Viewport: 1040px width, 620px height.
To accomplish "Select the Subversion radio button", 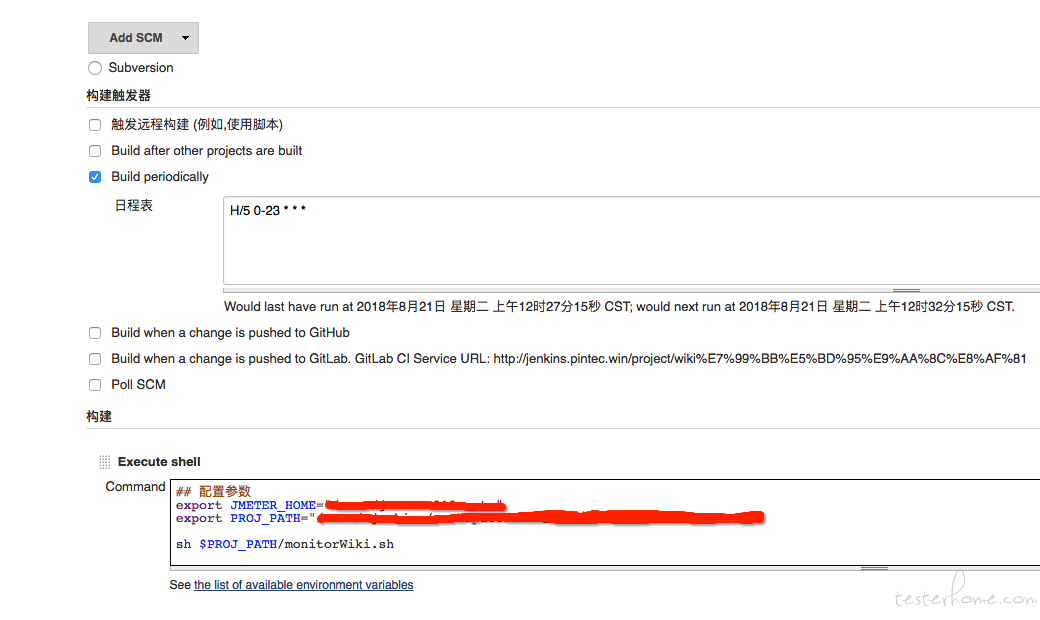I will [x=95, y=68].
